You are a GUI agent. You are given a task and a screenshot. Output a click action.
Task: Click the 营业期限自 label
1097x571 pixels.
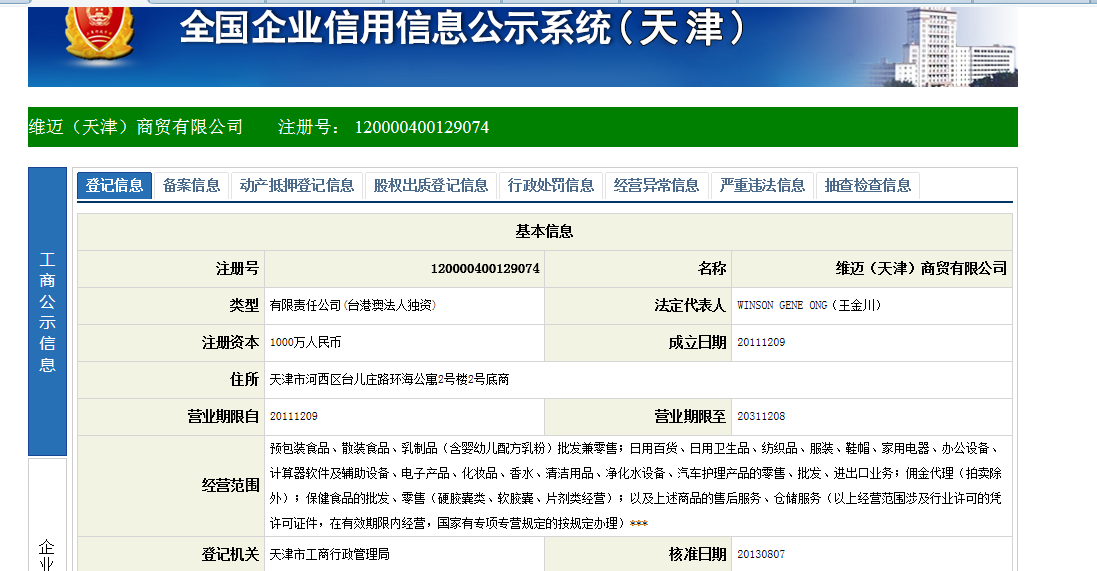(222, 417)
